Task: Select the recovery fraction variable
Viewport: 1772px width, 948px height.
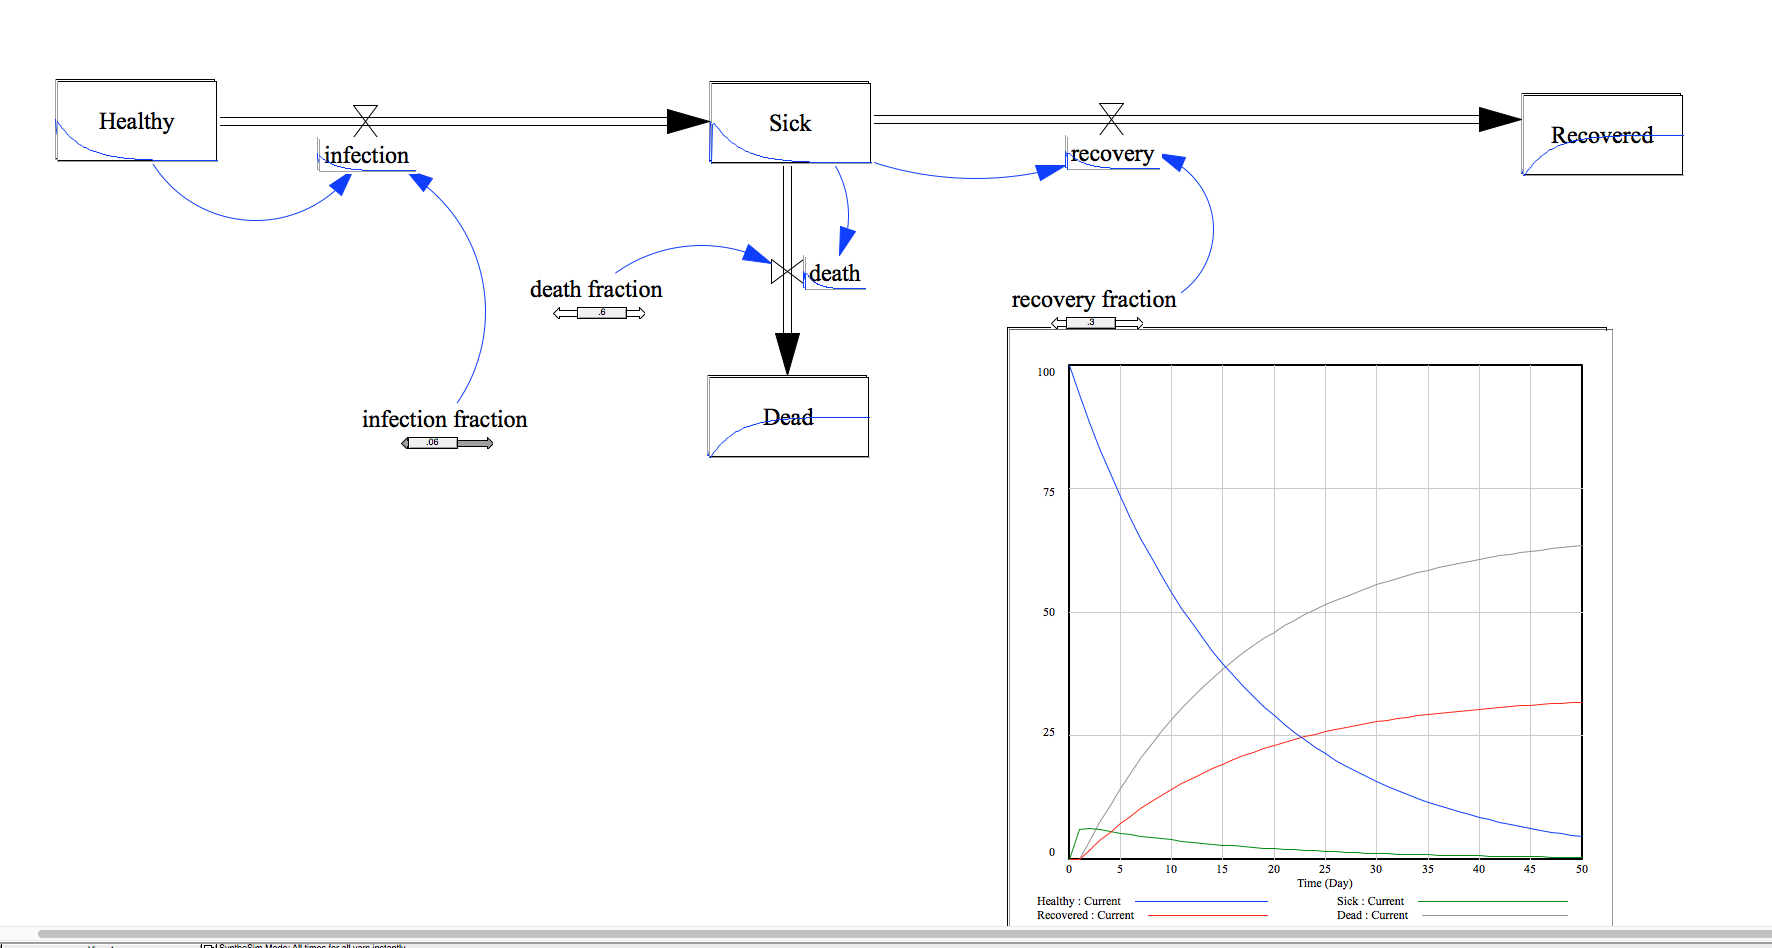Action: (1094, 299)
